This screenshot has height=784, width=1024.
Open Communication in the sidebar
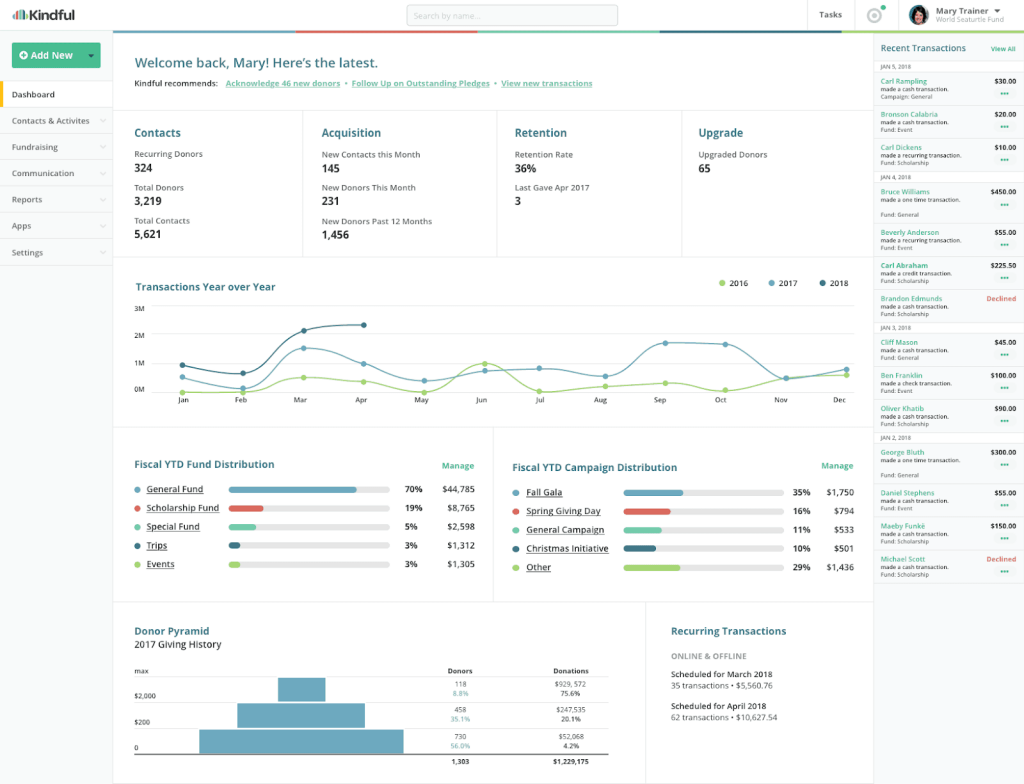(56, 173)
